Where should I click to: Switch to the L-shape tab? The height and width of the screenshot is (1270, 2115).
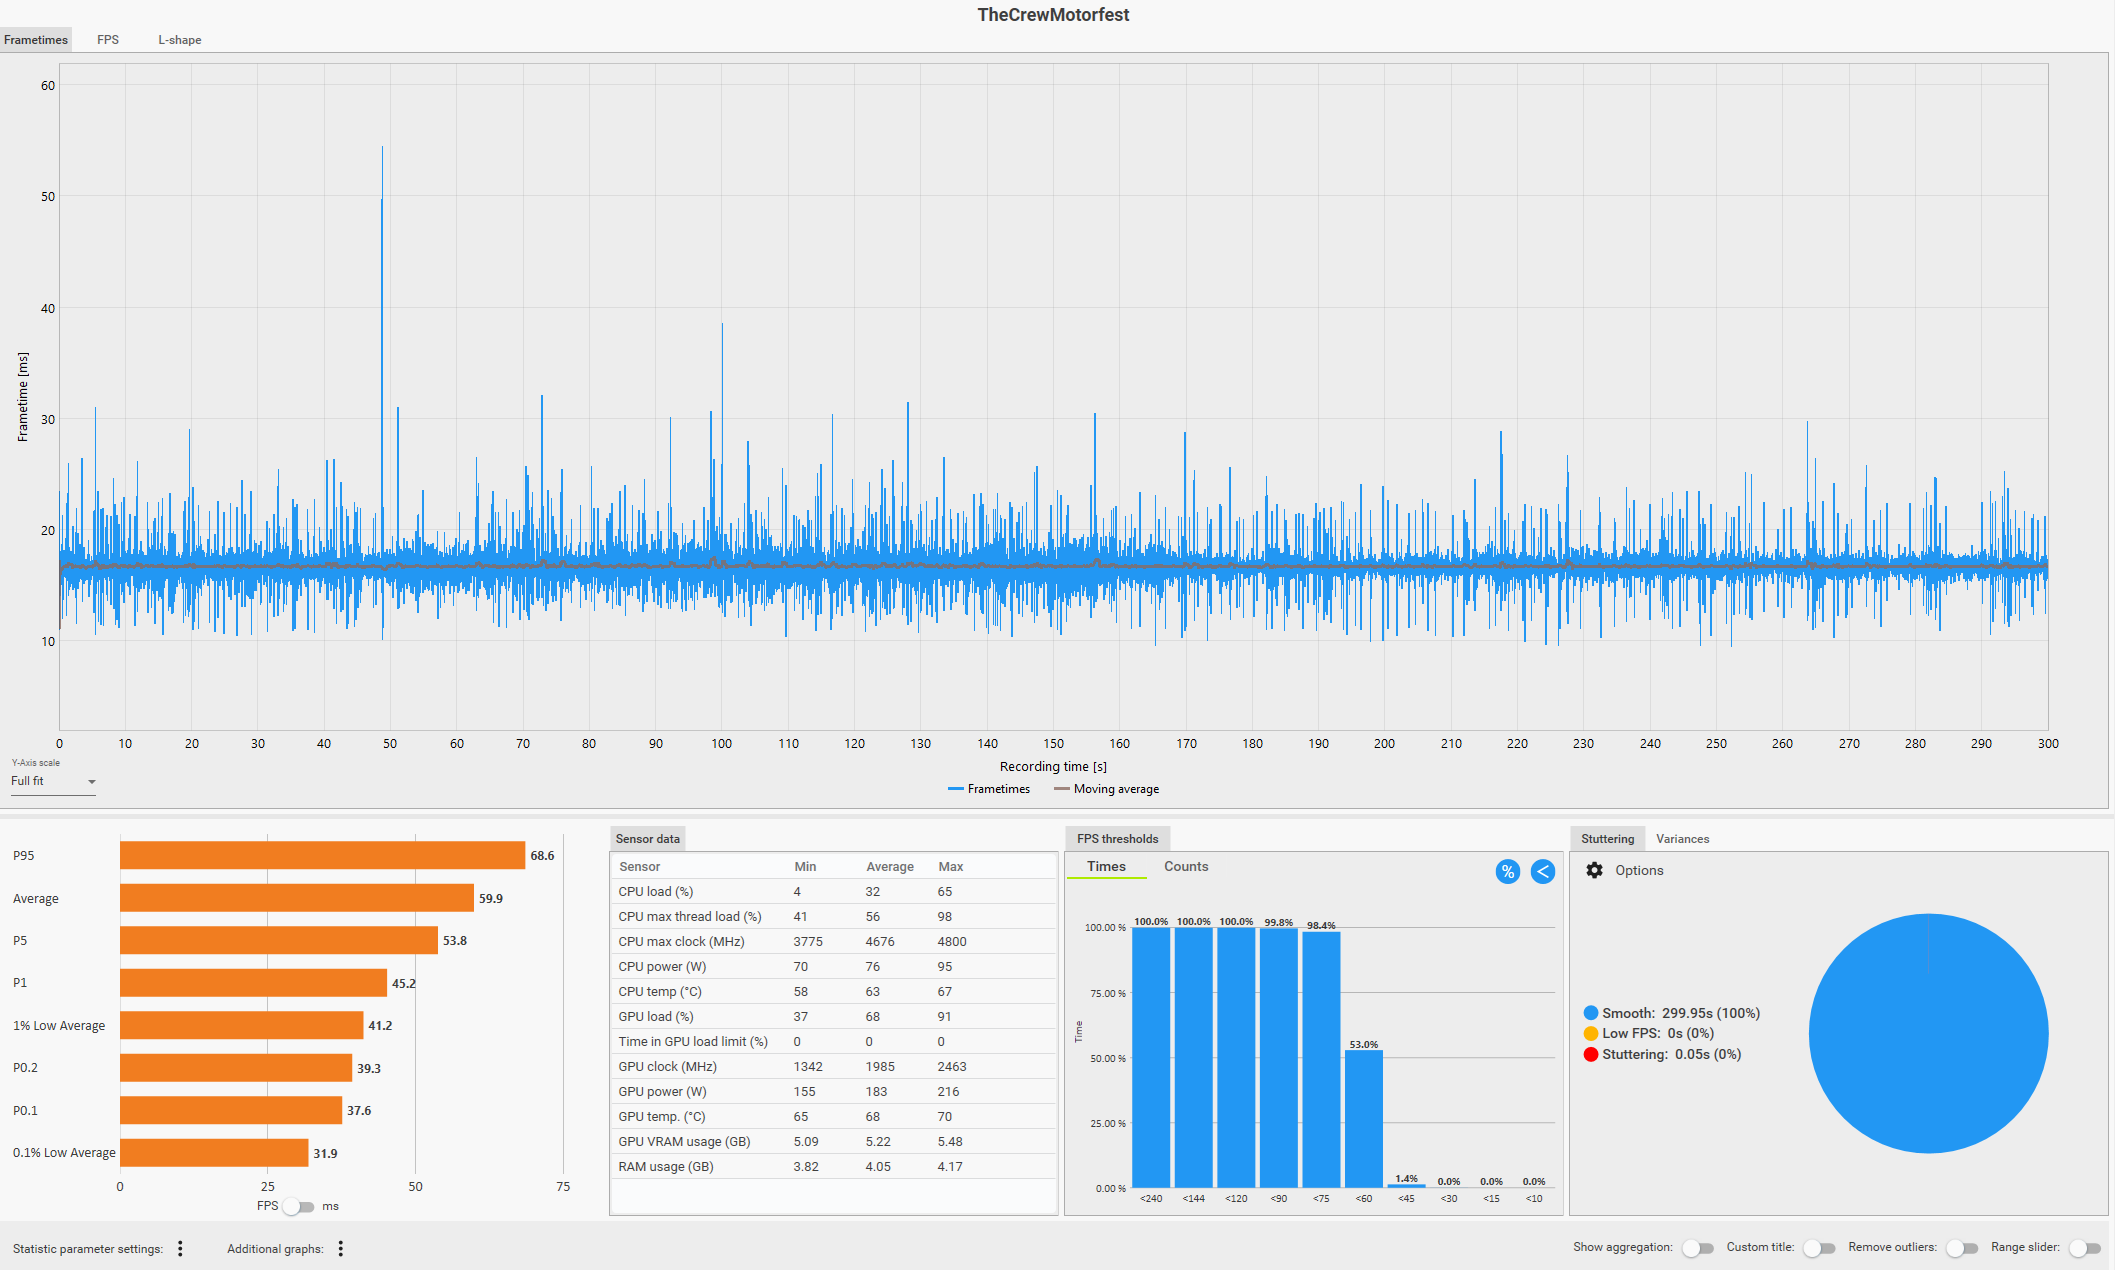coord(180,40)
